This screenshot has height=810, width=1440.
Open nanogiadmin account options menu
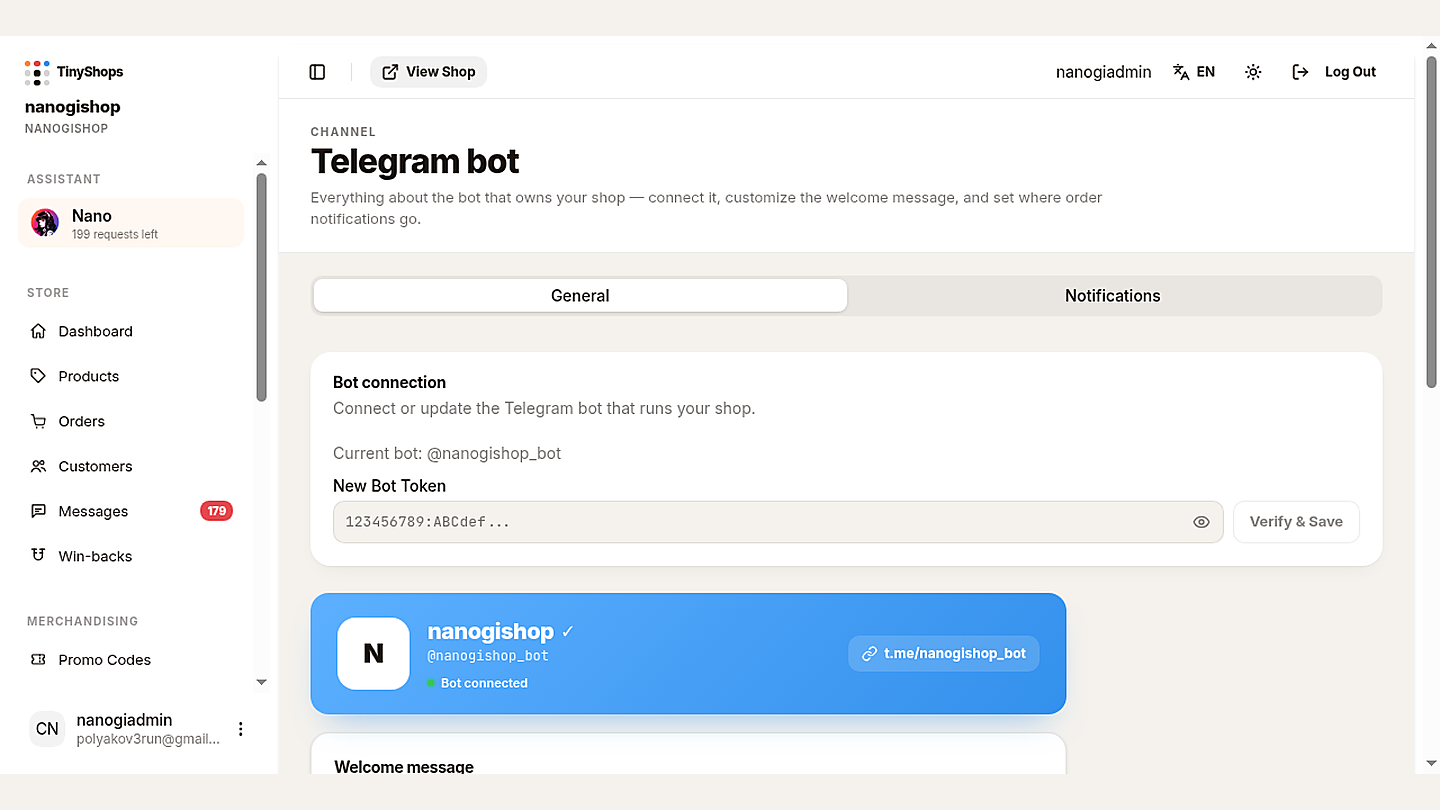[240, 729]
